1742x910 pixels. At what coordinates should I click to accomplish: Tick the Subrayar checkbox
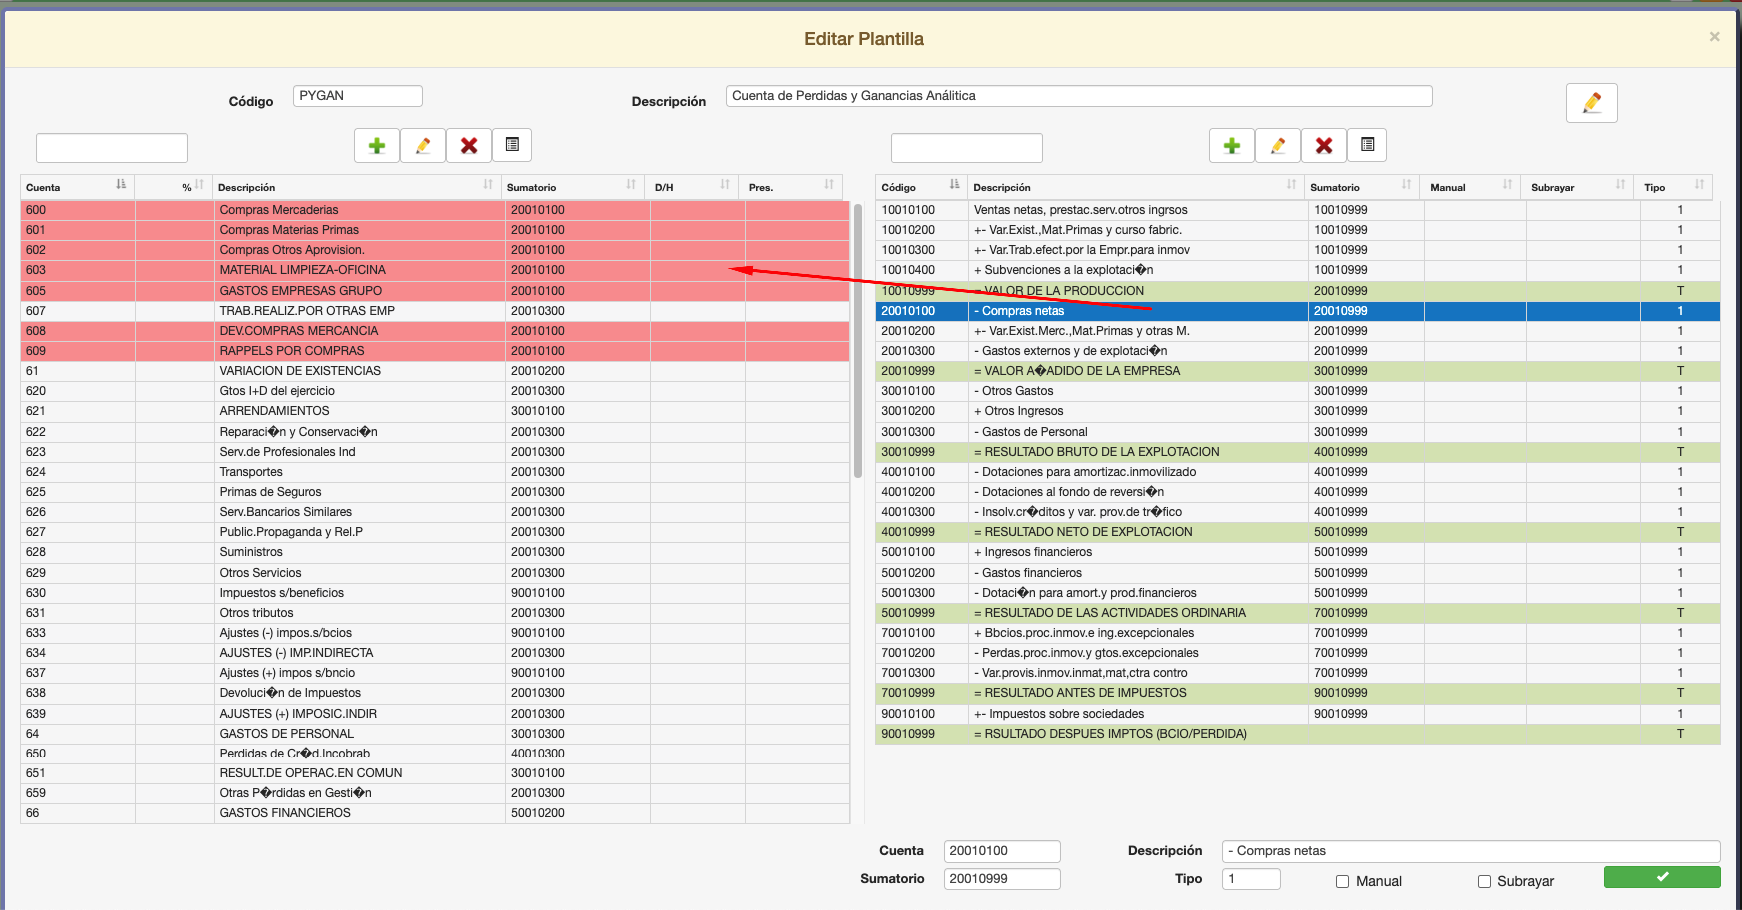coord(1484,881)
